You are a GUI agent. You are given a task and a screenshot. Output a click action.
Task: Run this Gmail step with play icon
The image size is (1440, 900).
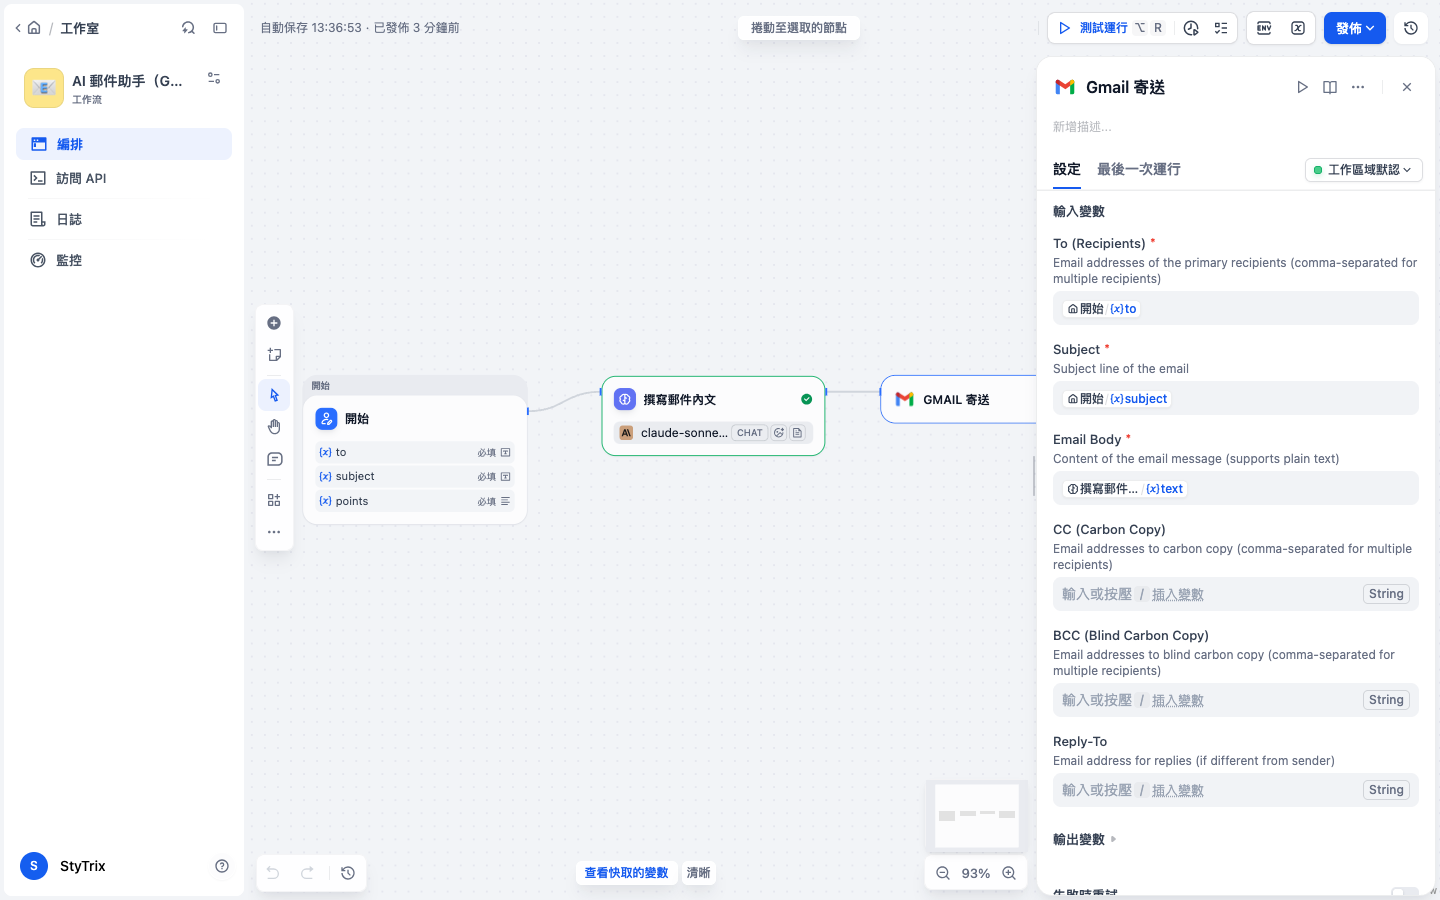1302,87
